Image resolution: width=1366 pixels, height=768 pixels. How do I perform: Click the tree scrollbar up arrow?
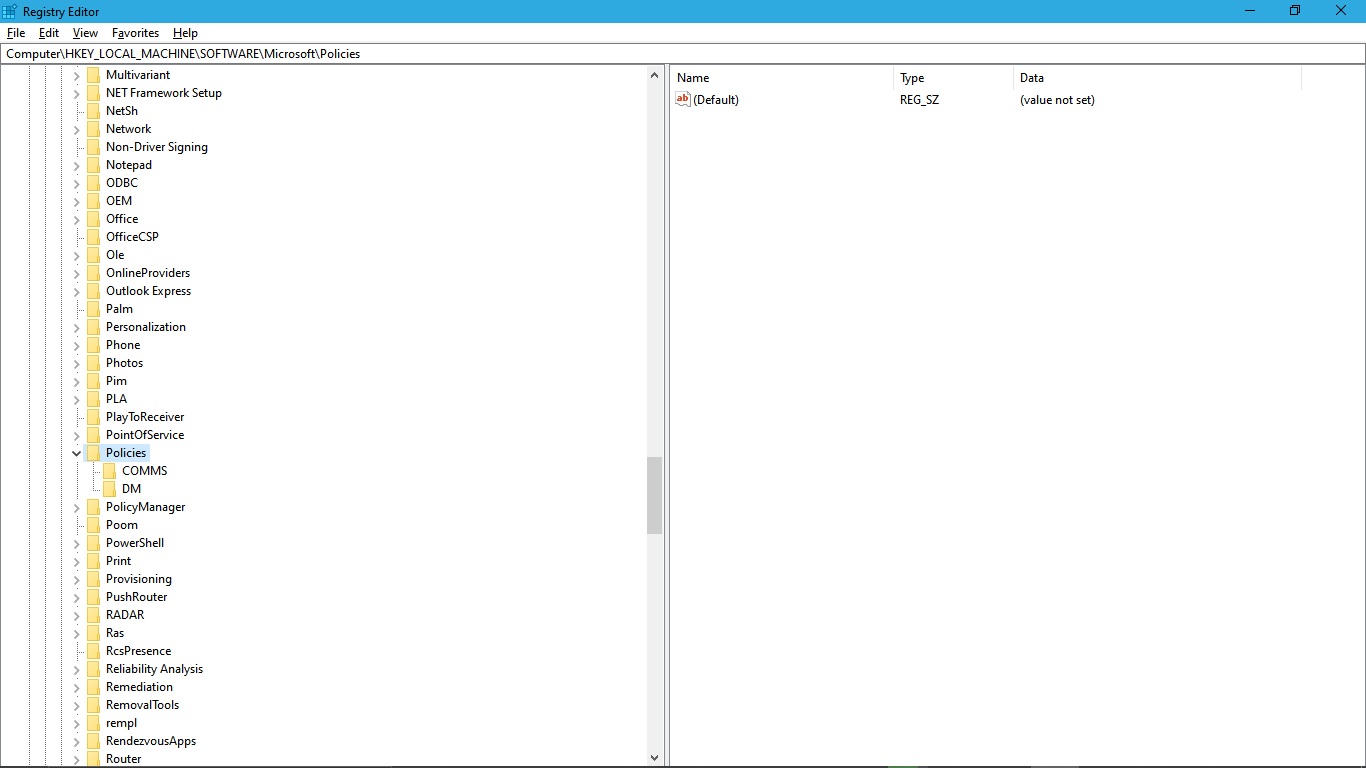[655, 75]
